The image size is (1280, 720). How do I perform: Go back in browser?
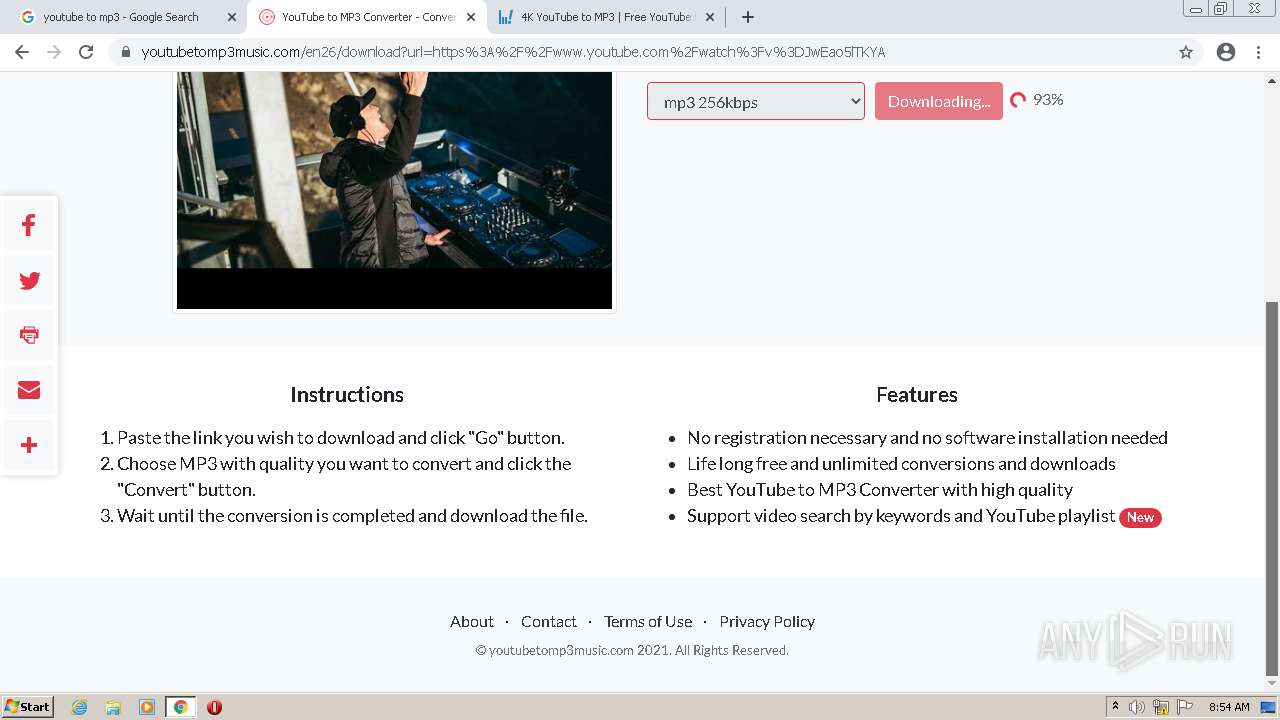pos(22,52)
